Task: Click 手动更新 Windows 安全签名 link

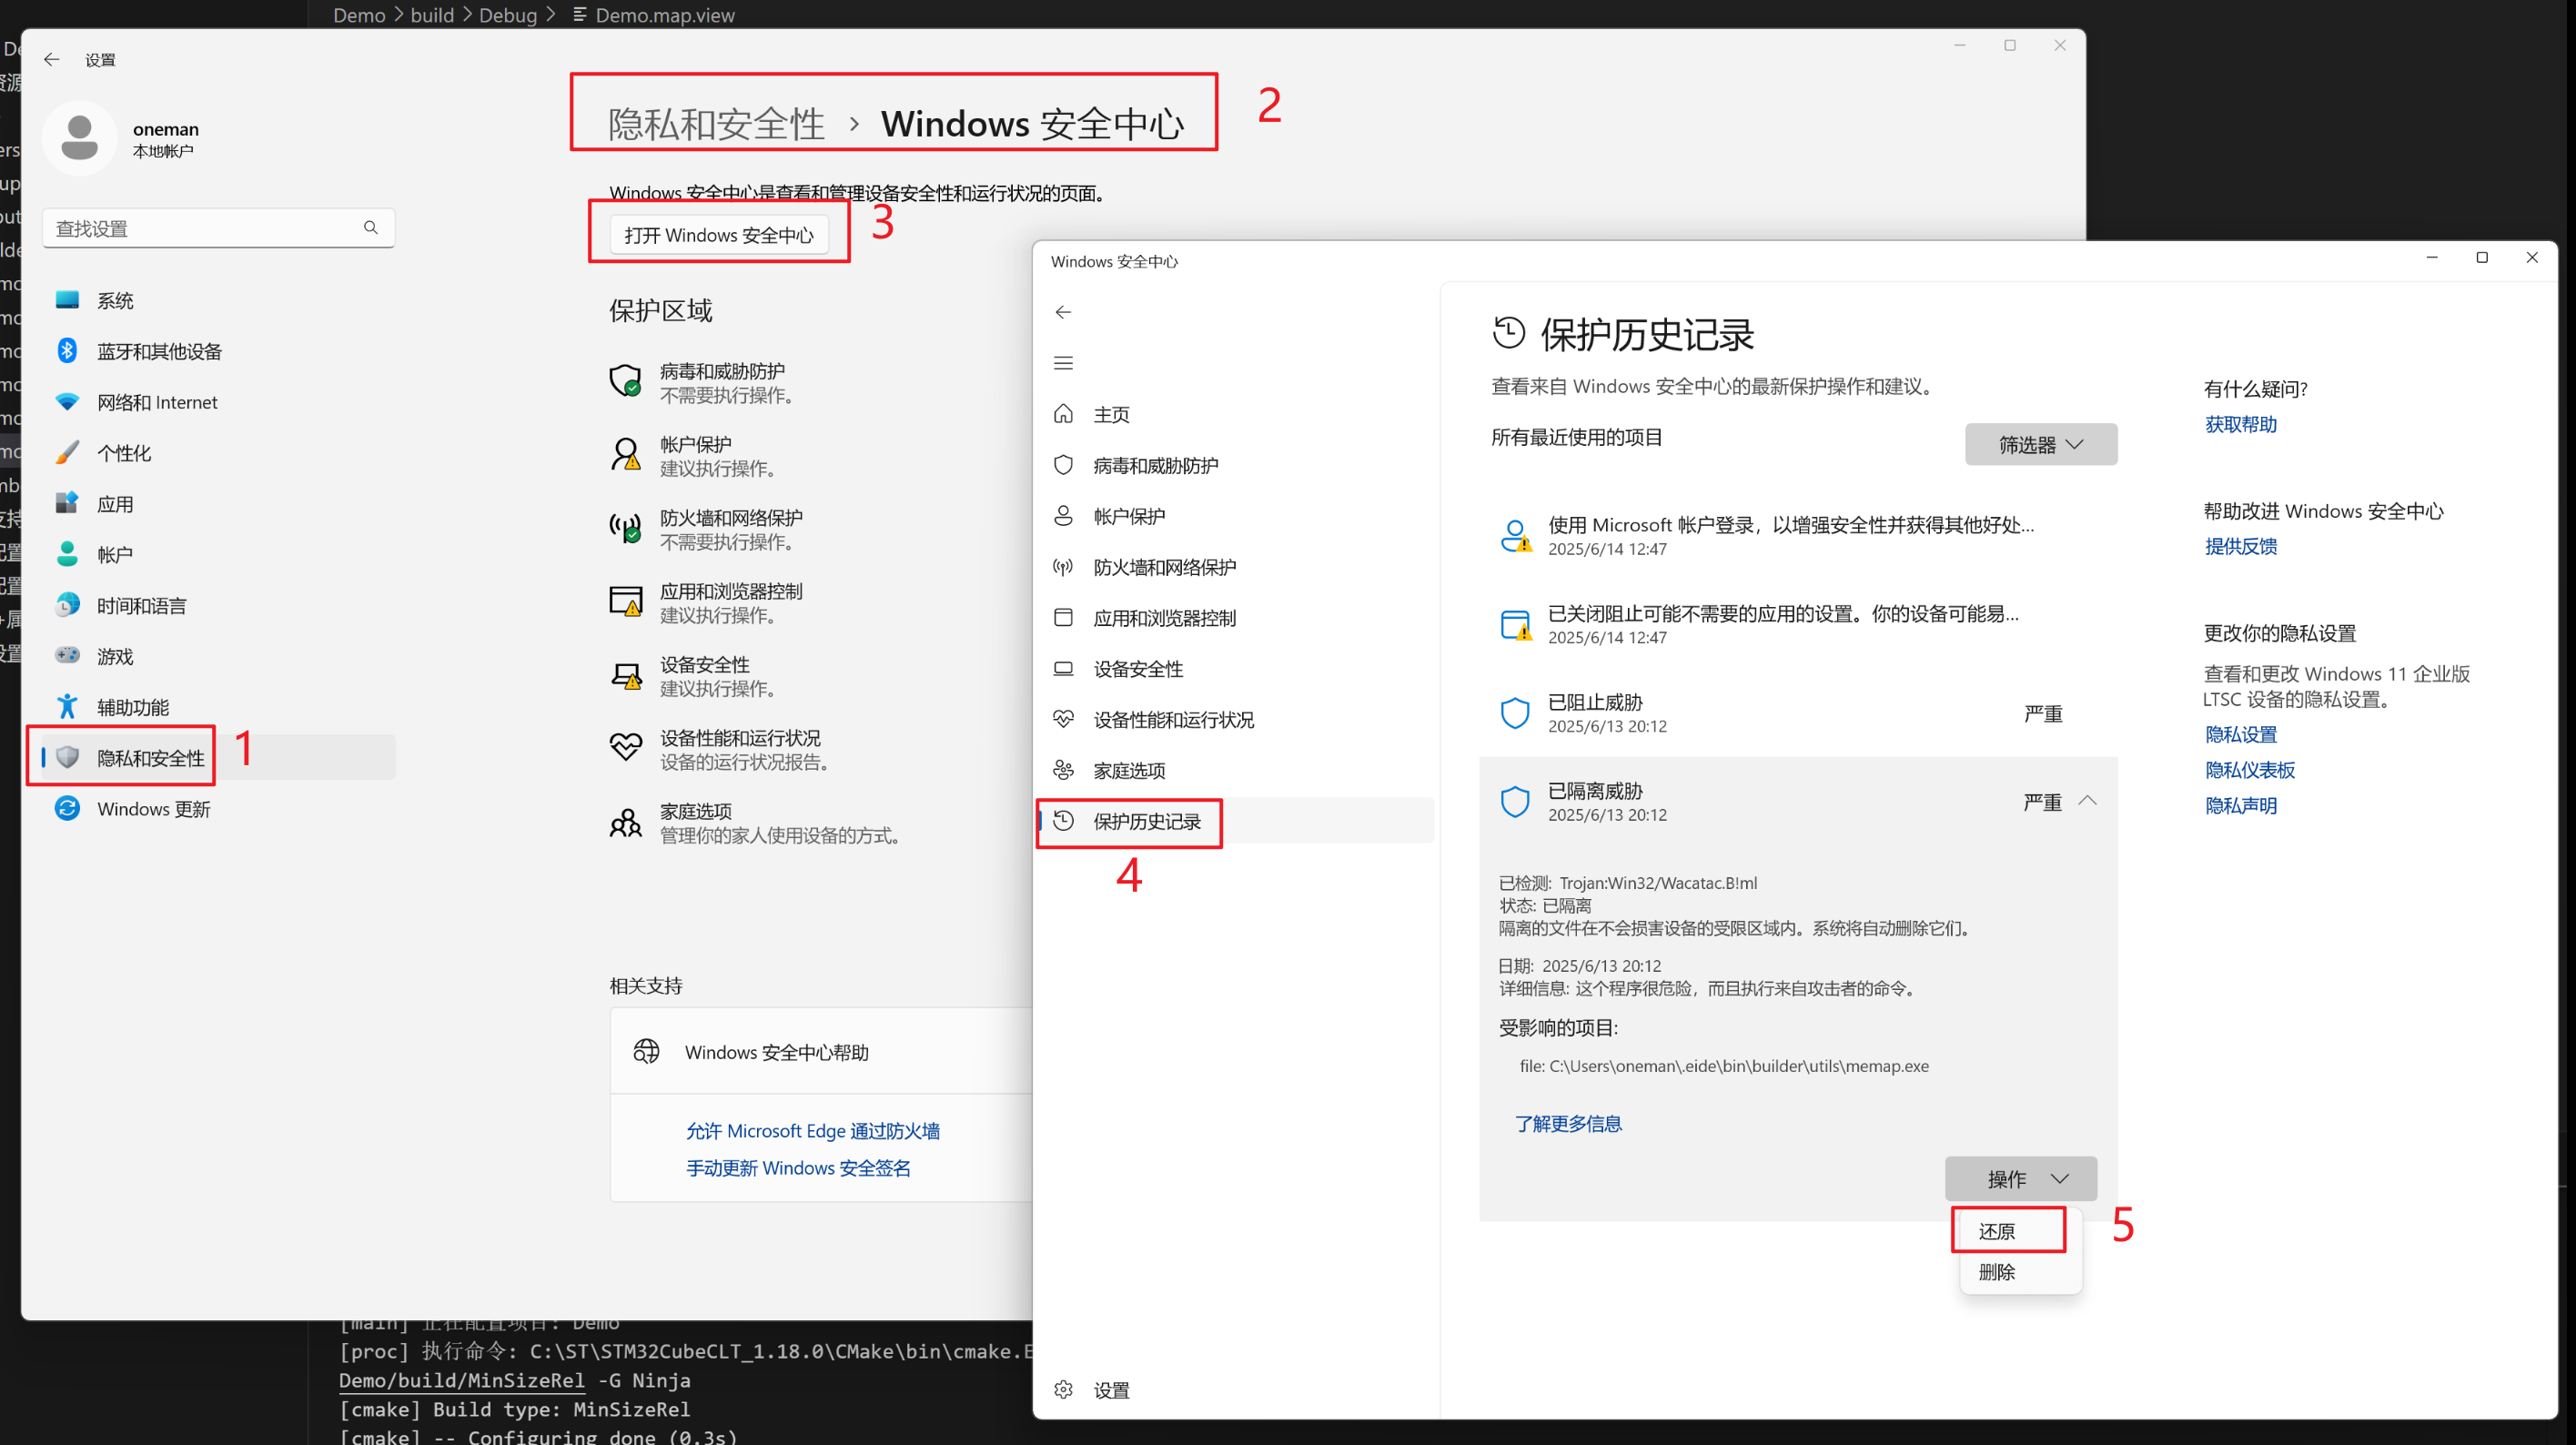Action: (x=798, y=1168)
